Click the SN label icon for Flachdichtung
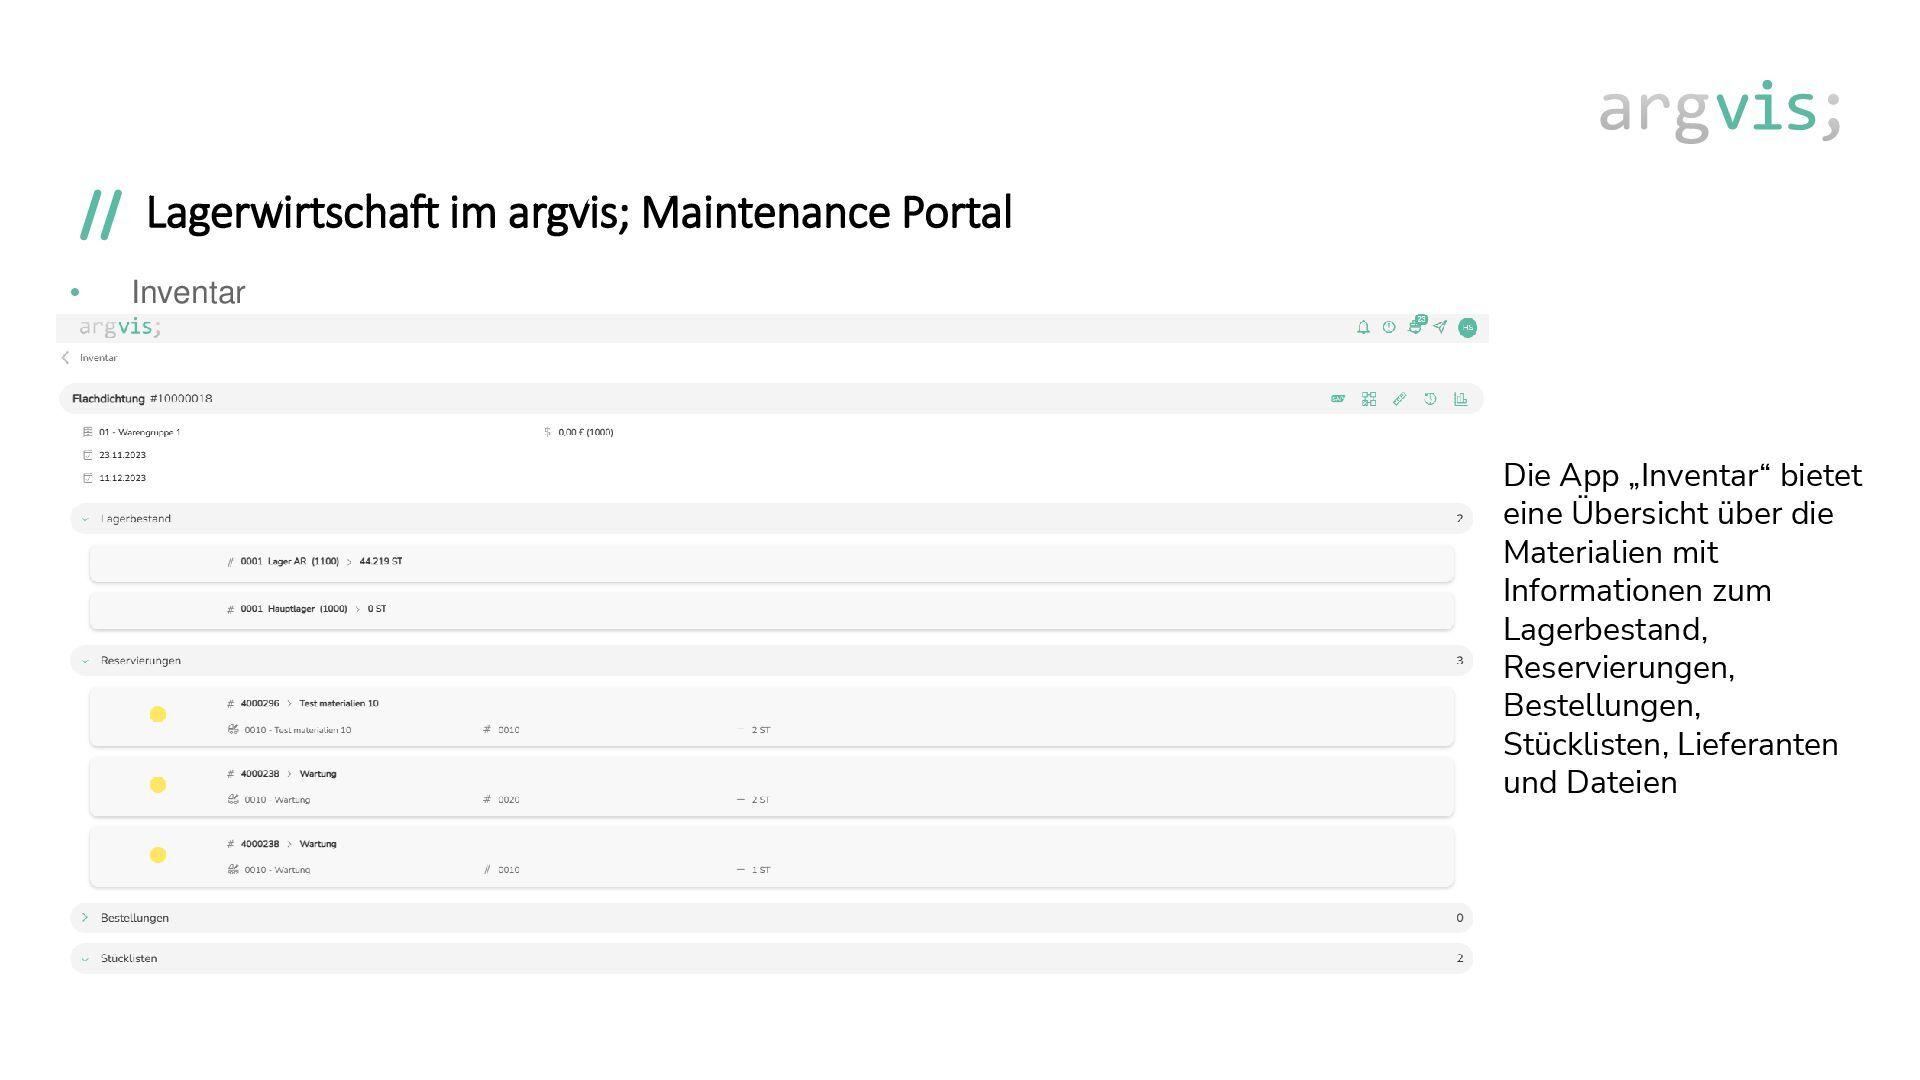The height and width of the screenshot is (1080, 1920). (1338, 399)
